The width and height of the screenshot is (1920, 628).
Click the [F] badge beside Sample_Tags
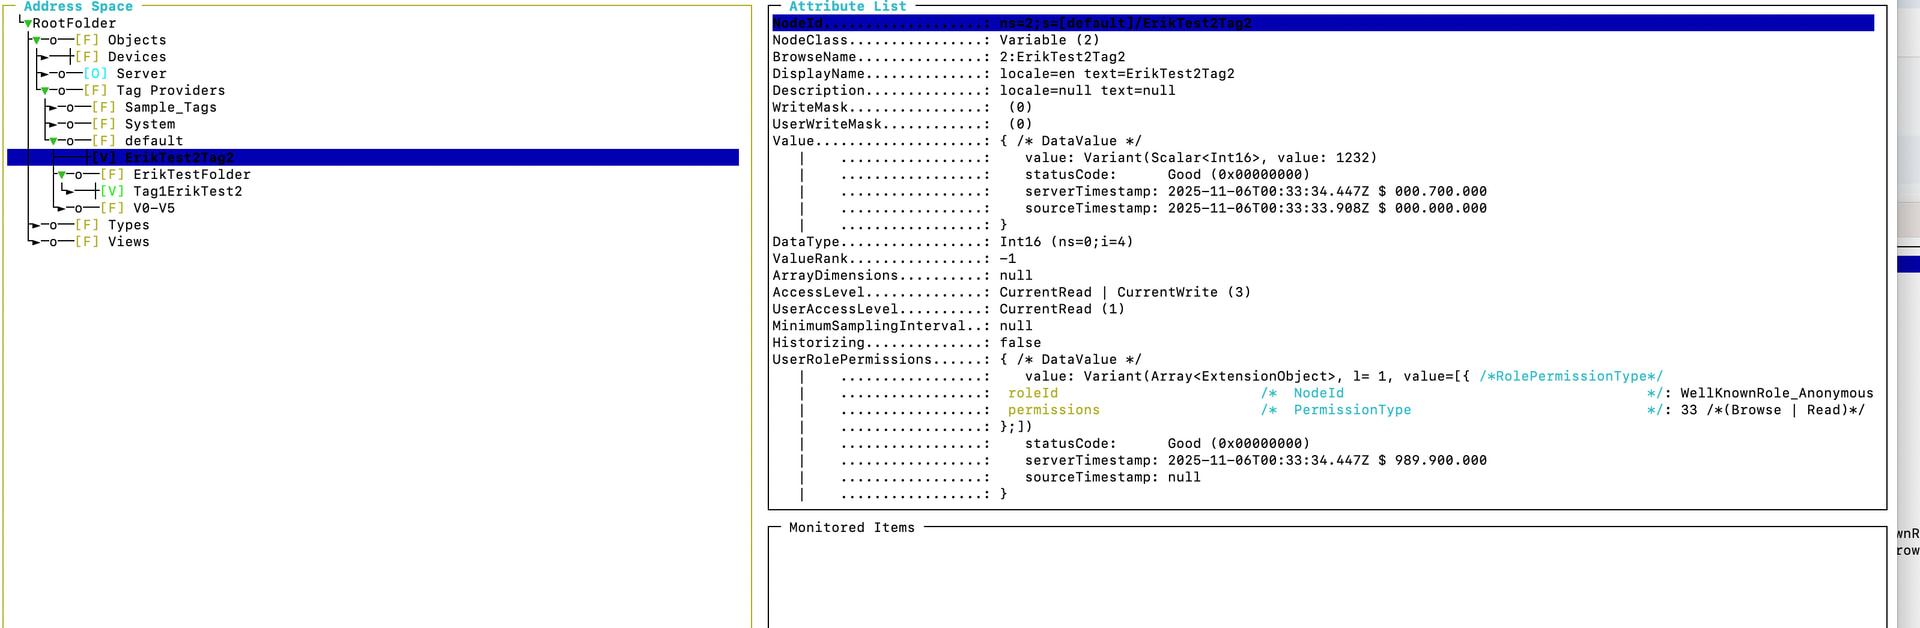[104, 108]
